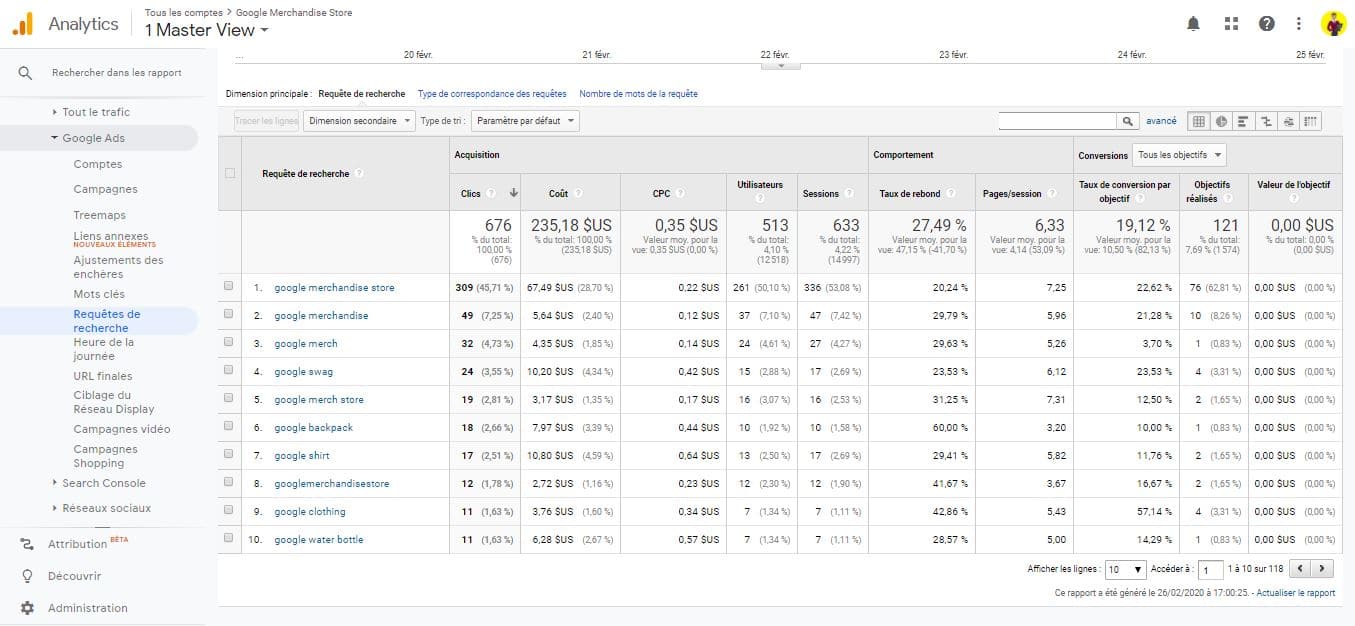Open the three-dot more options menu

[1299, 24]
